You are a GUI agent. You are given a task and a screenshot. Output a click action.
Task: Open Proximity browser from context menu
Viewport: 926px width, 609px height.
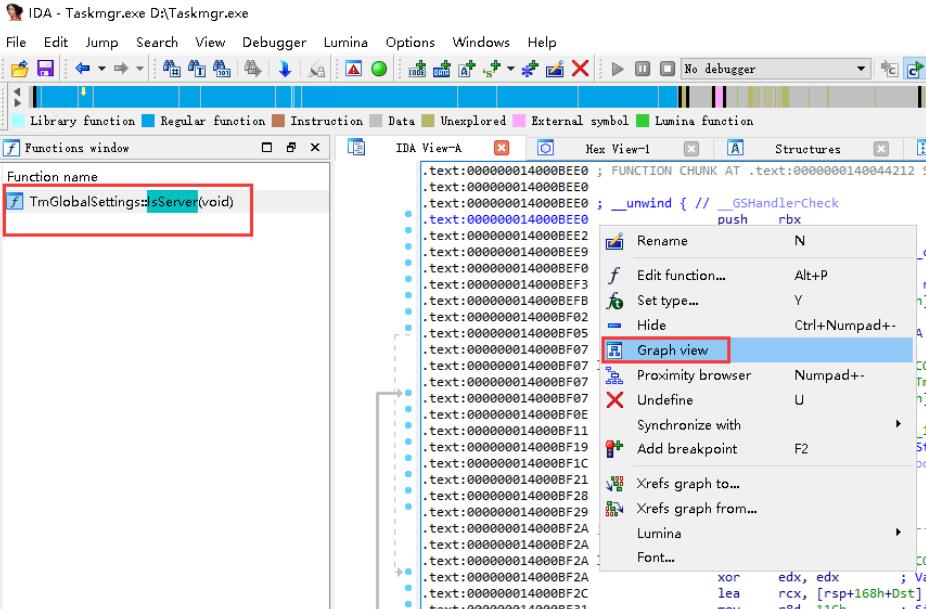click(758, 375)
